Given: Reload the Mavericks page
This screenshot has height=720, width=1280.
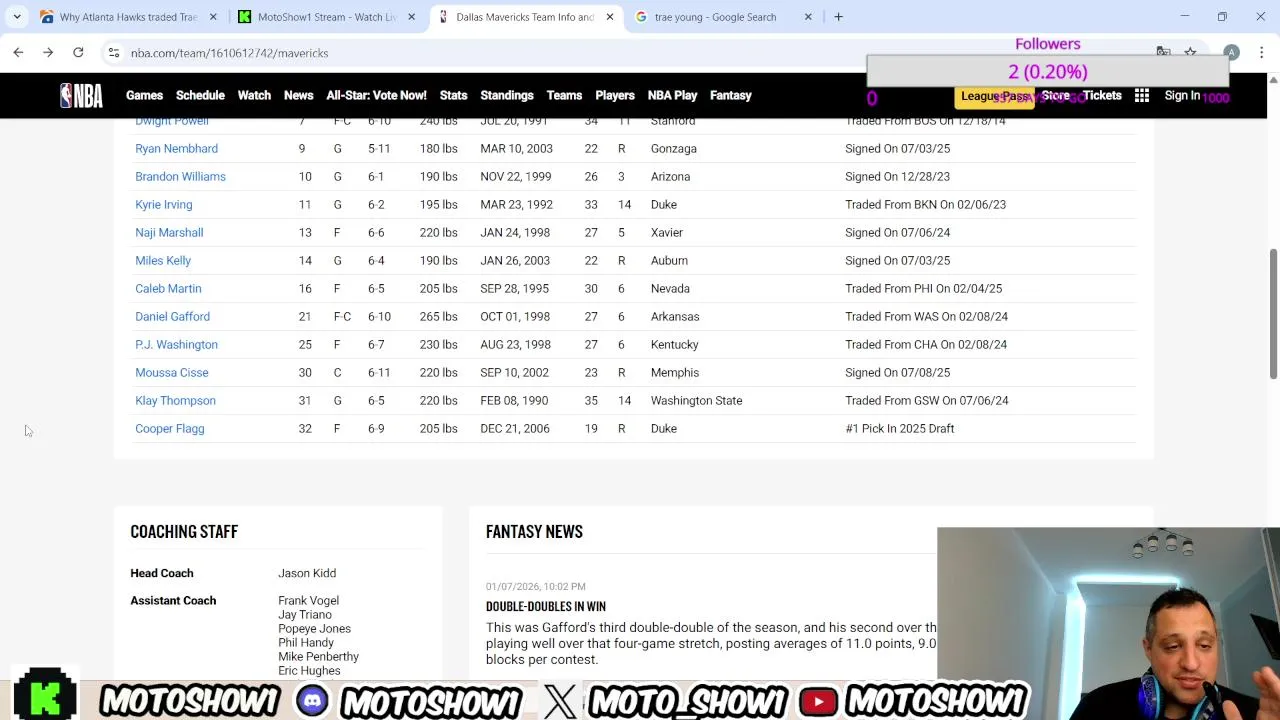Looking at the screenshot, I should [78, 52].
